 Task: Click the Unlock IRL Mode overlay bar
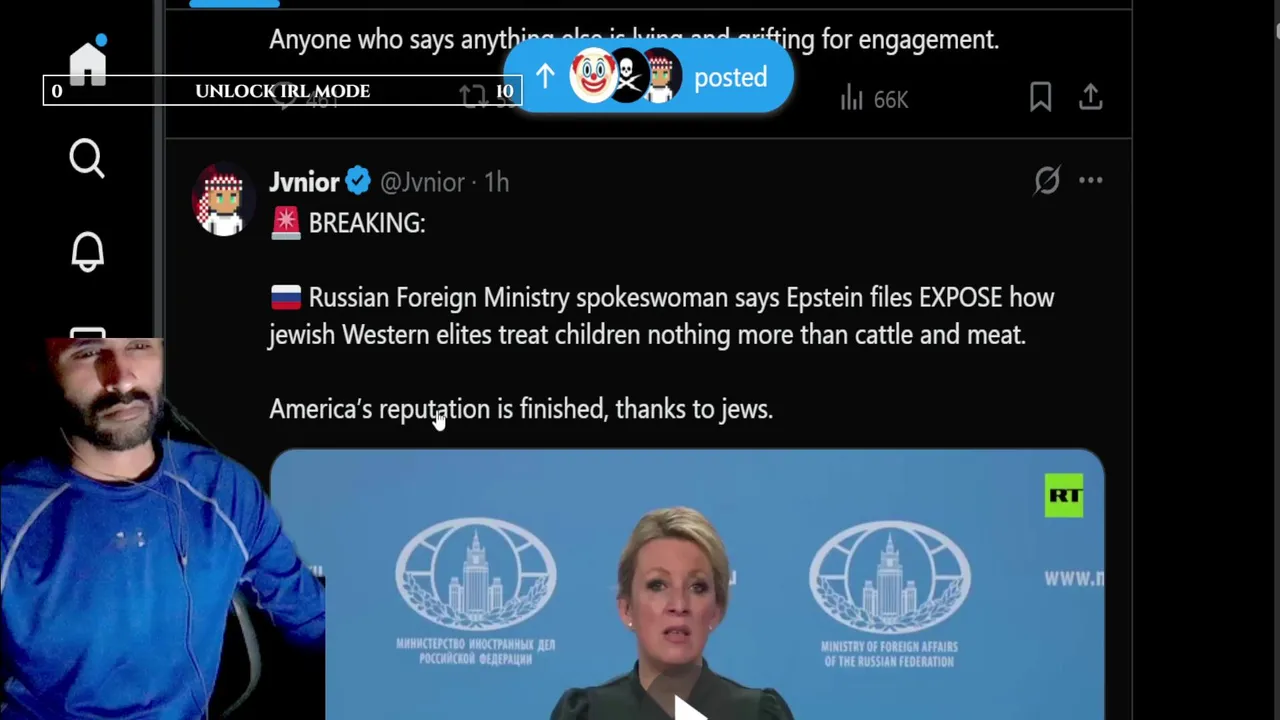coord(282,91)
